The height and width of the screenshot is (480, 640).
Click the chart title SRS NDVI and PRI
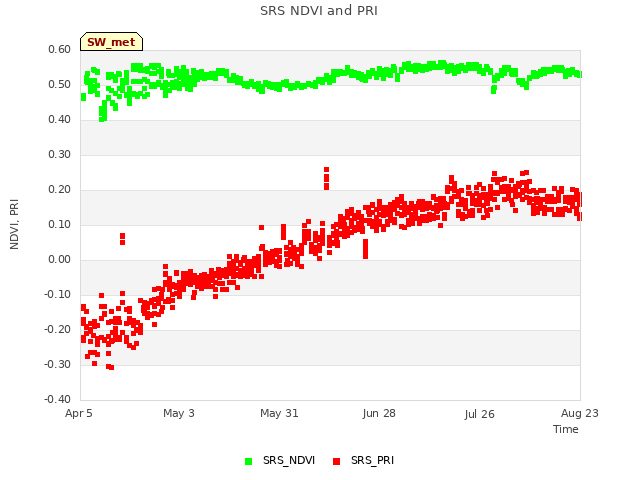[319, 11]
